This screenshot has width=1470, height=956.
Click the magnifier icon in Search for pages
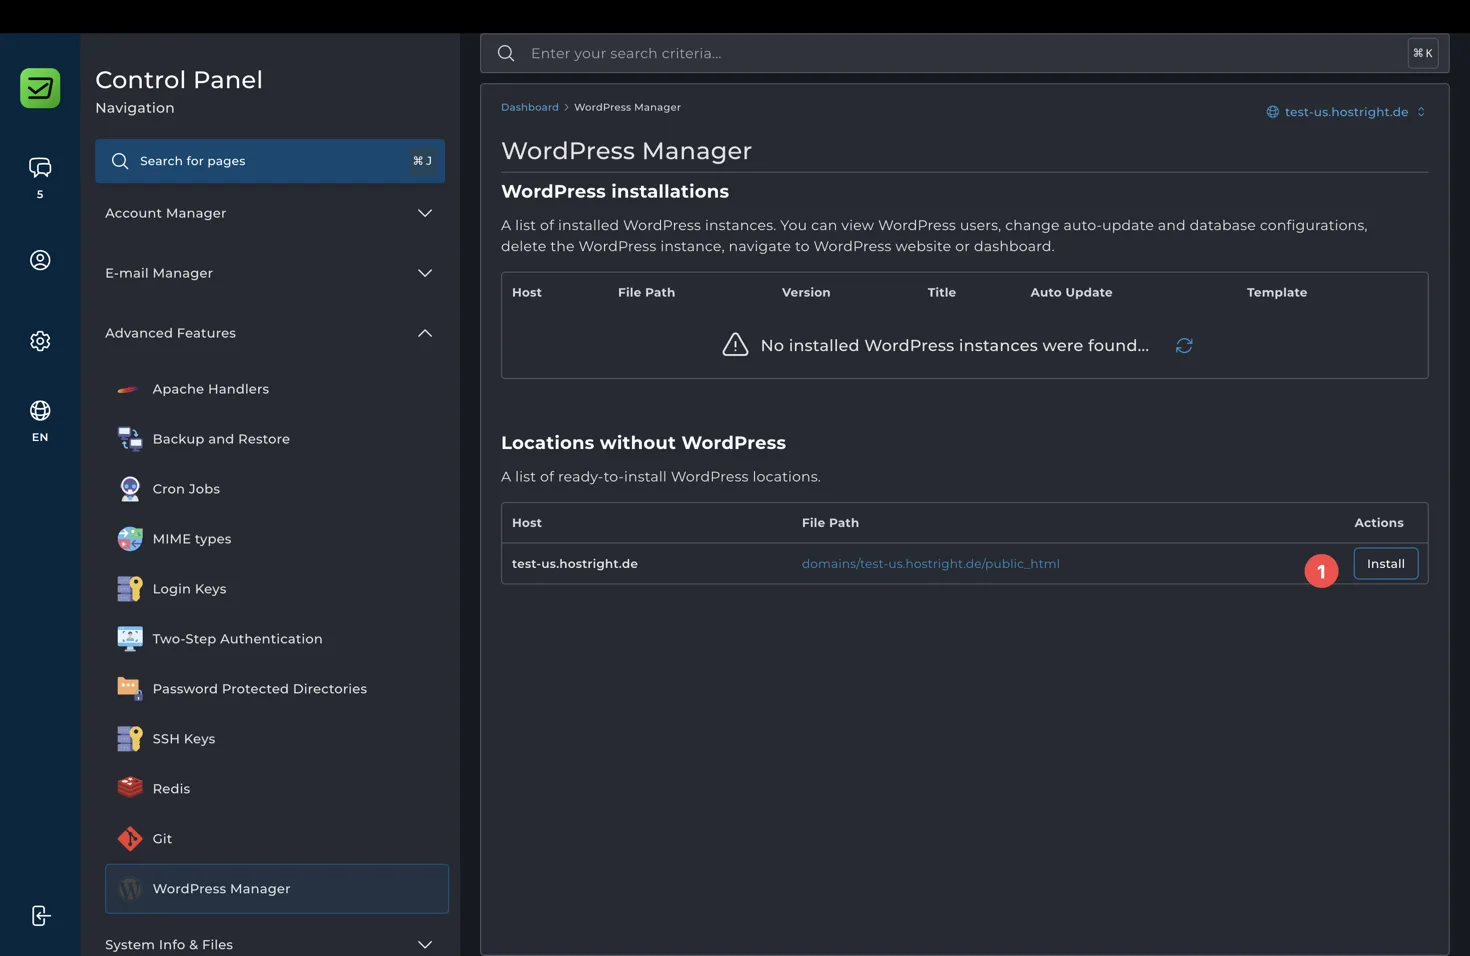(x=120, y=161)
